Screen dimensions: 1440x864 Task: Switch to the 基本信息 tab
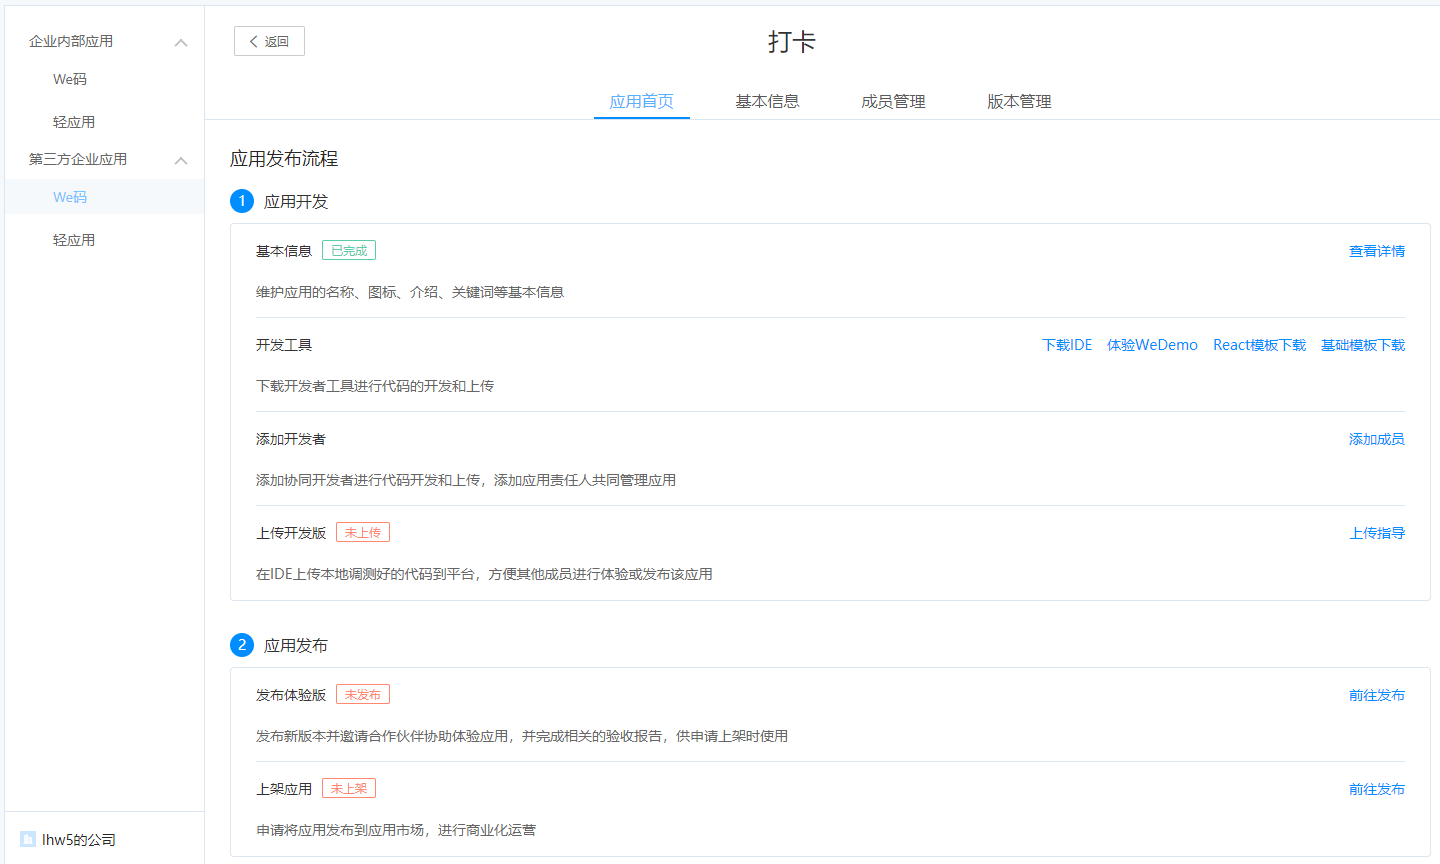[767, 101]
